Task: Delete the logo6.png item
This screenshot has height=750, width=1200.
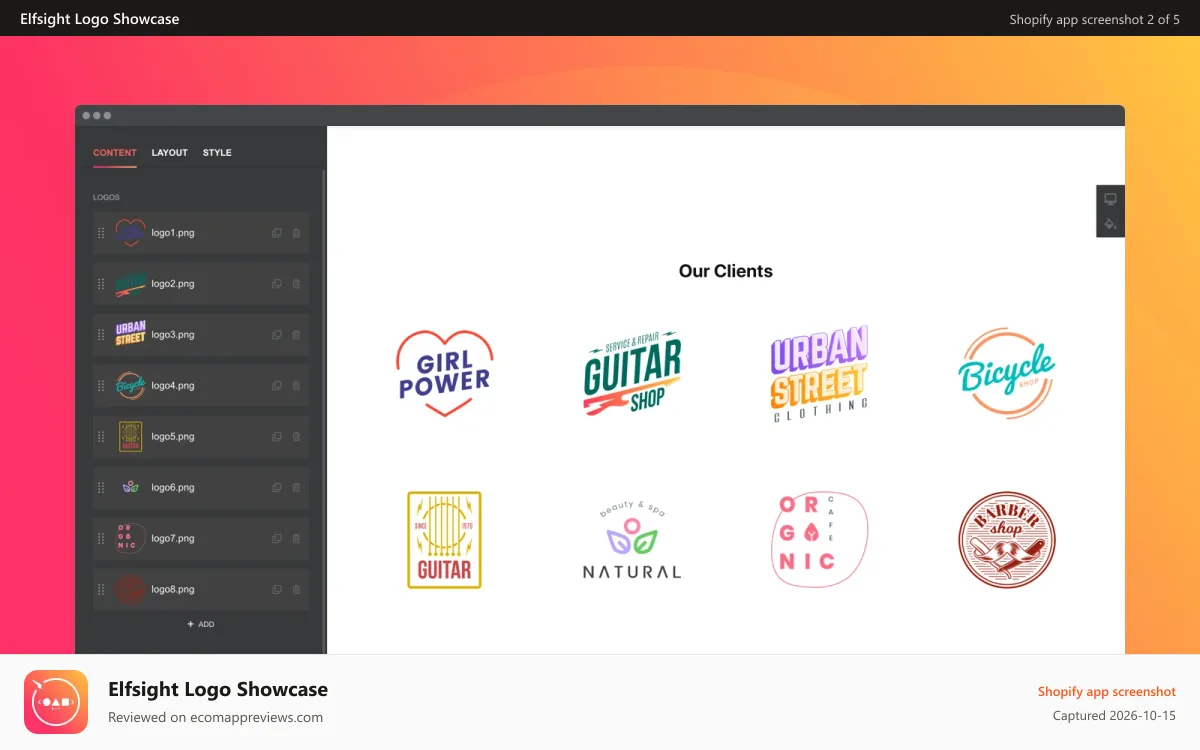Action: coord(296,488)
